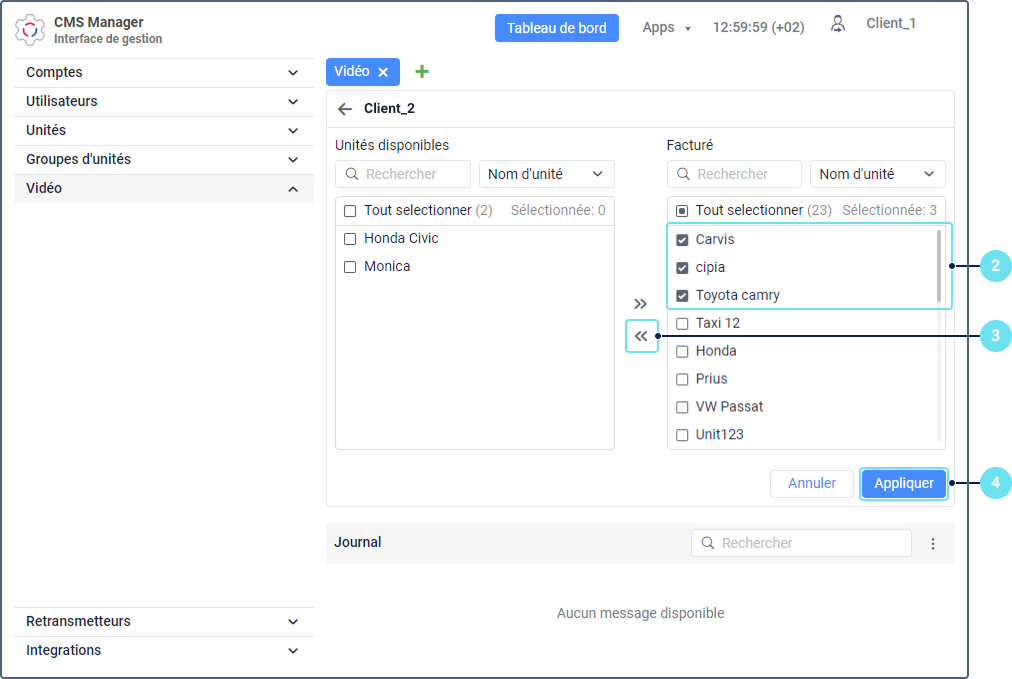Click the Appliquer button

(904, 483)
